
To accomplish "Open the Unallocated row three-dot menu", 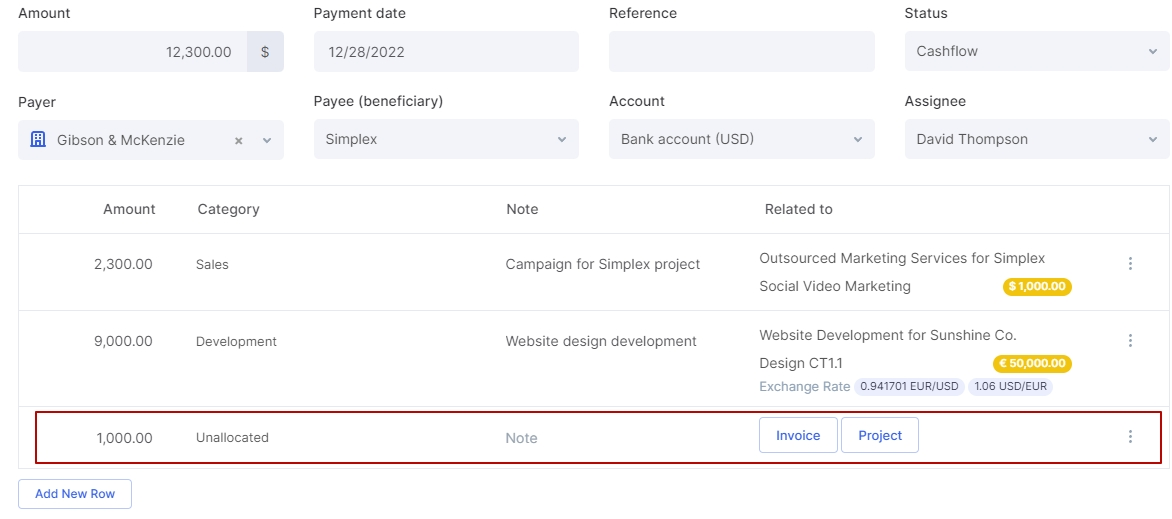I will (x=1130, y=437).
